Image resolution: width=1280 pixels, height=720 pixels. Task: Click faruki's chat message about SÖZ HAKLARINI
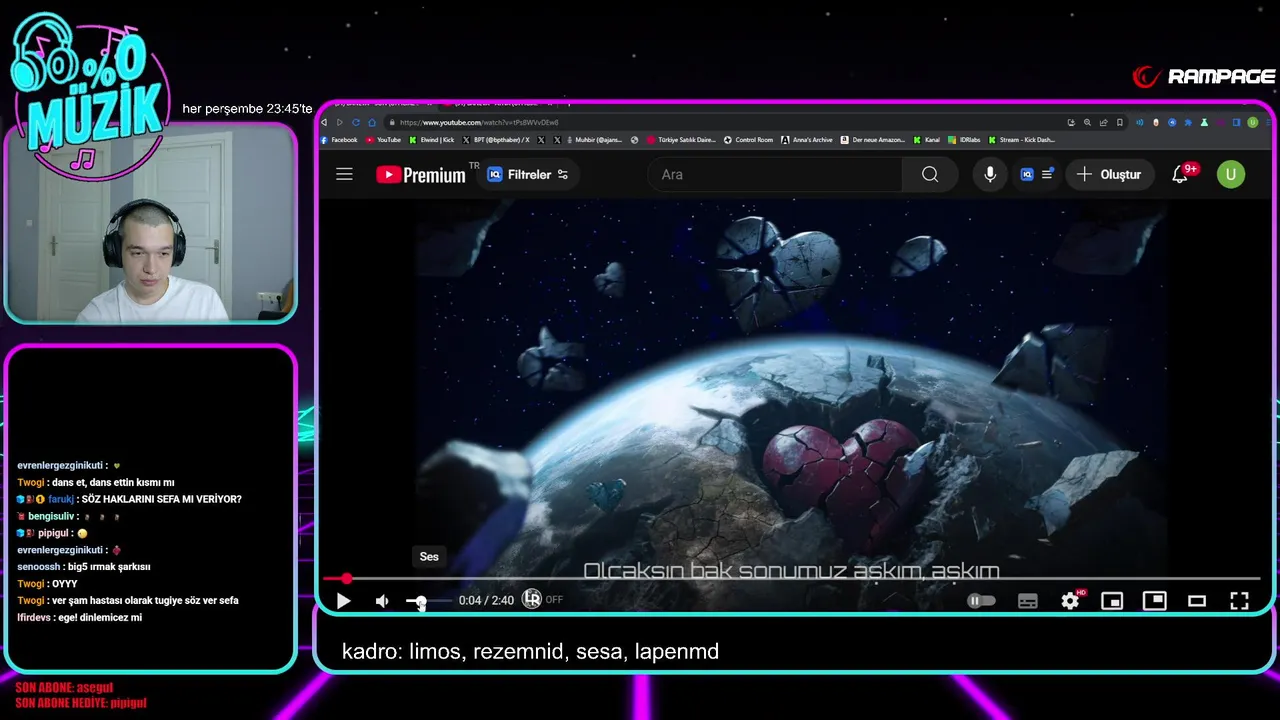pyautogui.click(x=129, y=499)
